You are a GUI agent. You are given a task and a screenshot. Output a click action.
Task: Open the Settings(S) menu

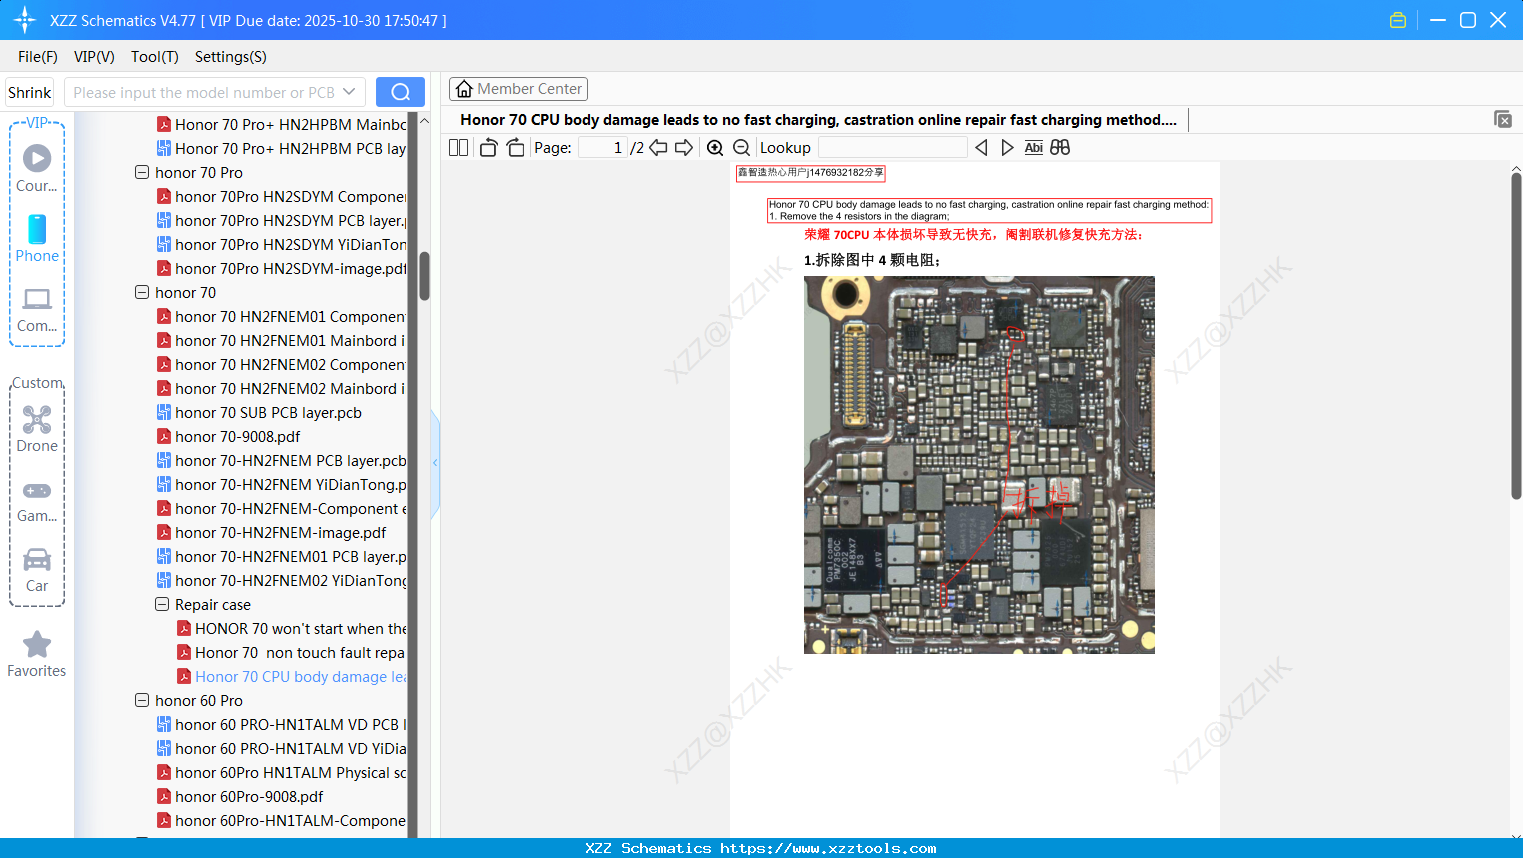231,56
